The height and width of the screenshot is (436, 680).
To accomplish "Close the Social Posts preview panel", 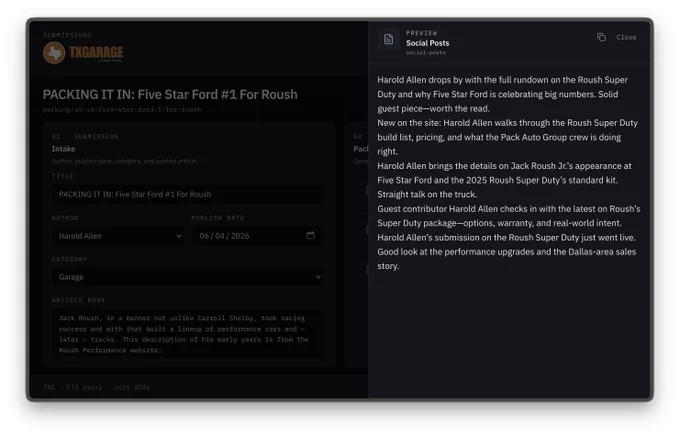I will [626, 37].
